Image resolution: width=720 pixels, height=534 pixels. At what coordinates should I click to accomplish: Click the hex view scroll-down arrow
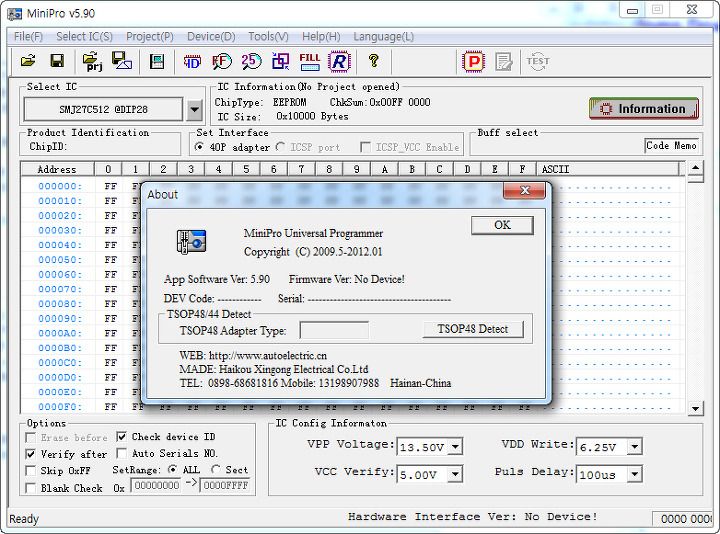tap(696, 408)
